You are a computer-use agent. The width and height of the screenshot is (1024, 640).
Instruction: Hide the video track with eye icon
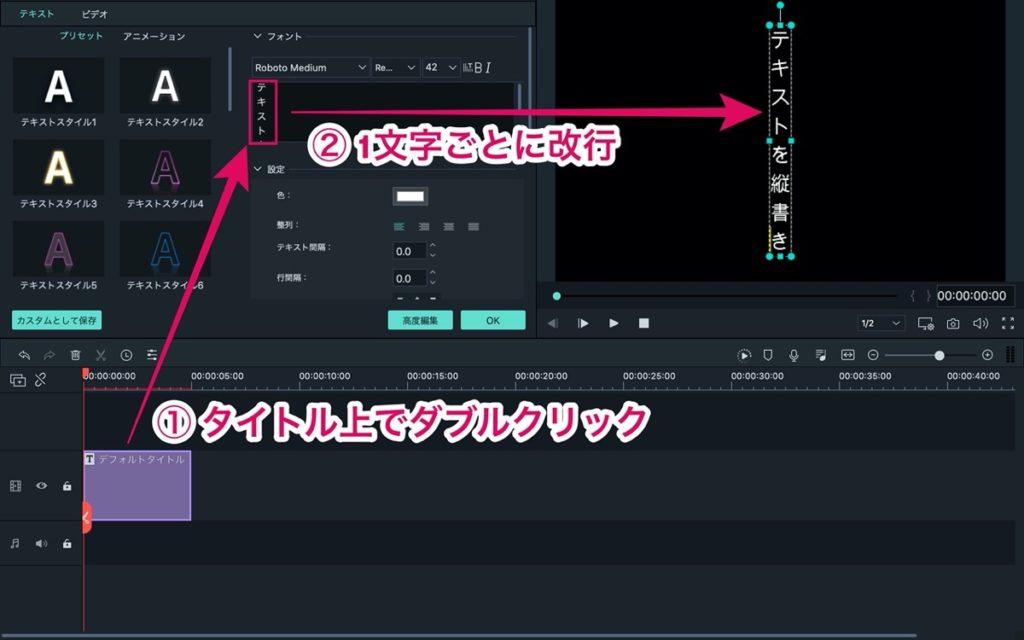click(x=41, y=486)
